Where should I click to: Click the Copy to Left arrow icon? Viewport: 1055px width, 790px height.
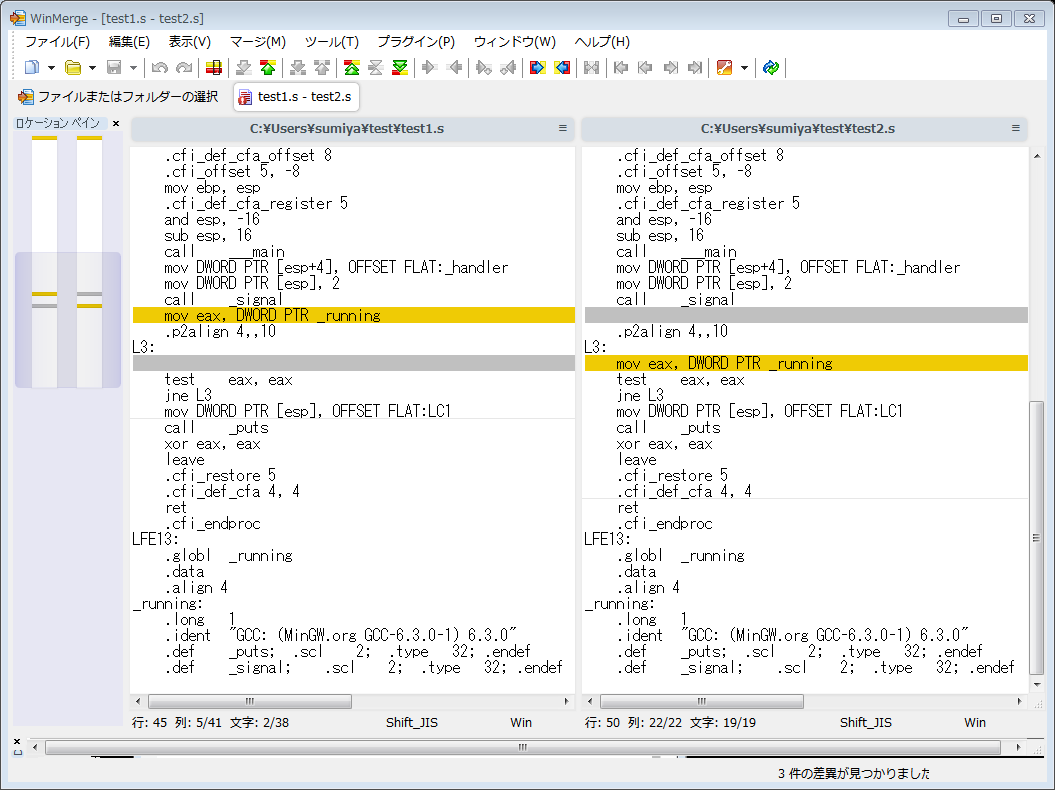click(x=454, y=67)
